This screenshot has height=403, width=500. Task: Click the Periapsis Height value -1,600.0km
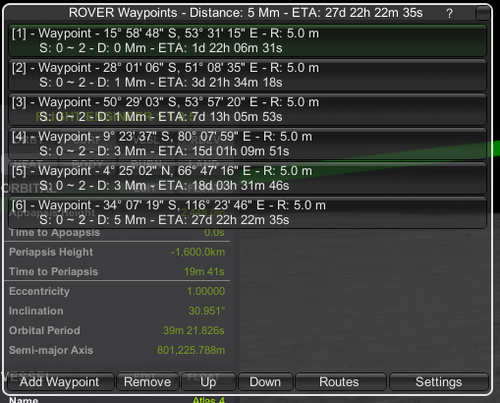coord(198,252)
